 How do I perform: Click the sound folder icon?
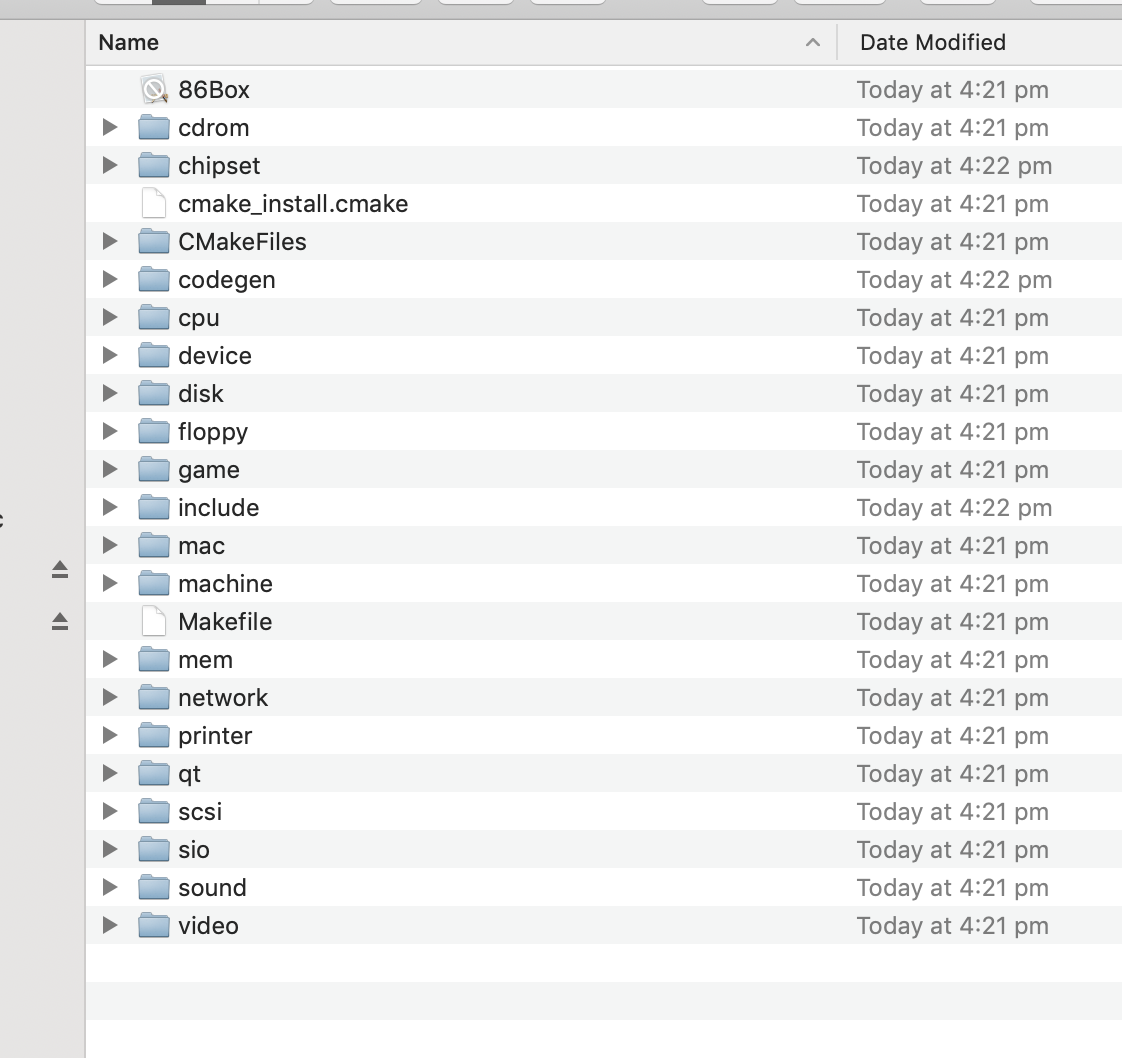pyautogui.click(x=154, y=887)
